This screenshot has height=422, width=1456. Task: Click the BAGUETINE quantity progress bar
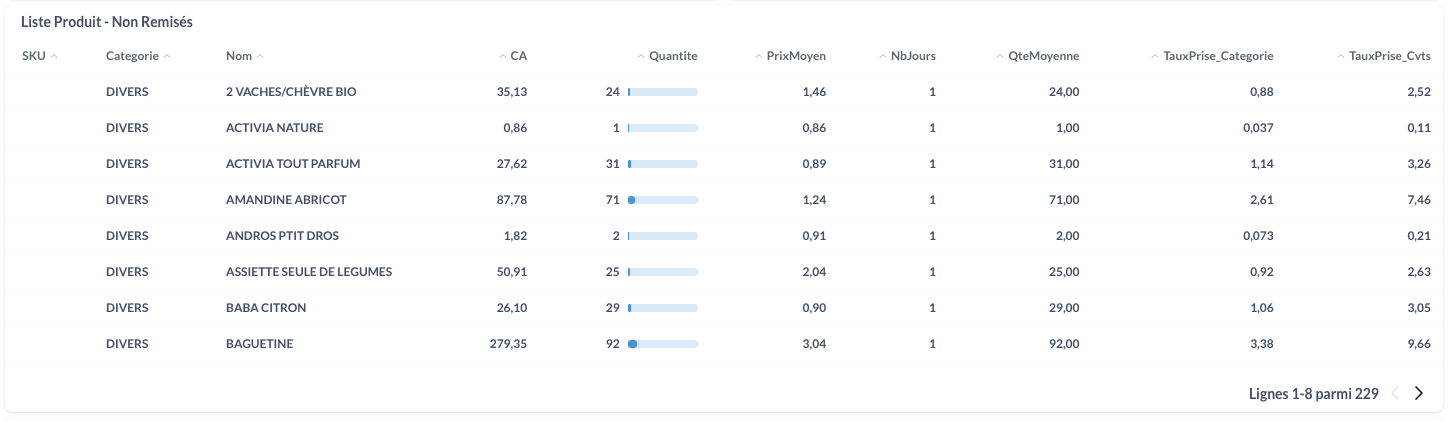pyautogui.click(x=662, y=344)
